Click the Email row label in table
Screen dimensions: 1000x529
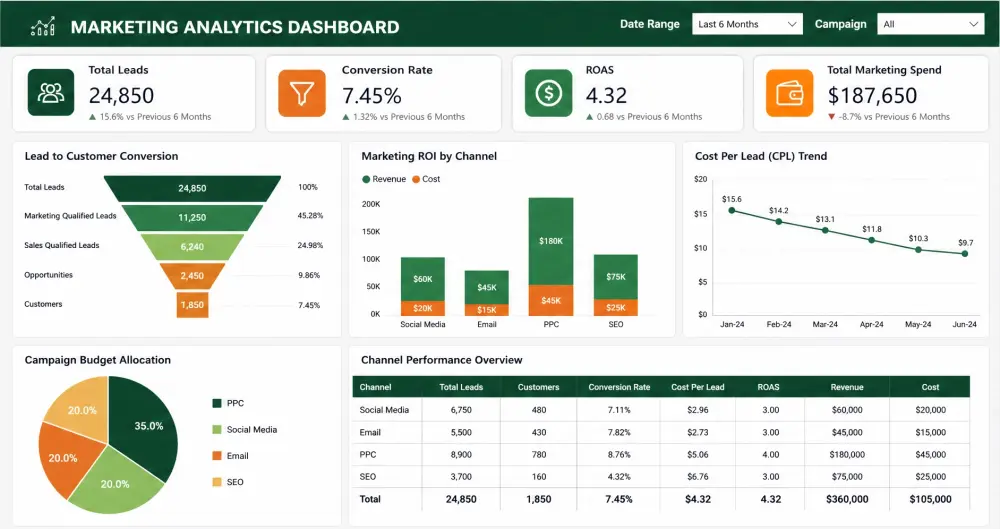[x=370, y=432]
